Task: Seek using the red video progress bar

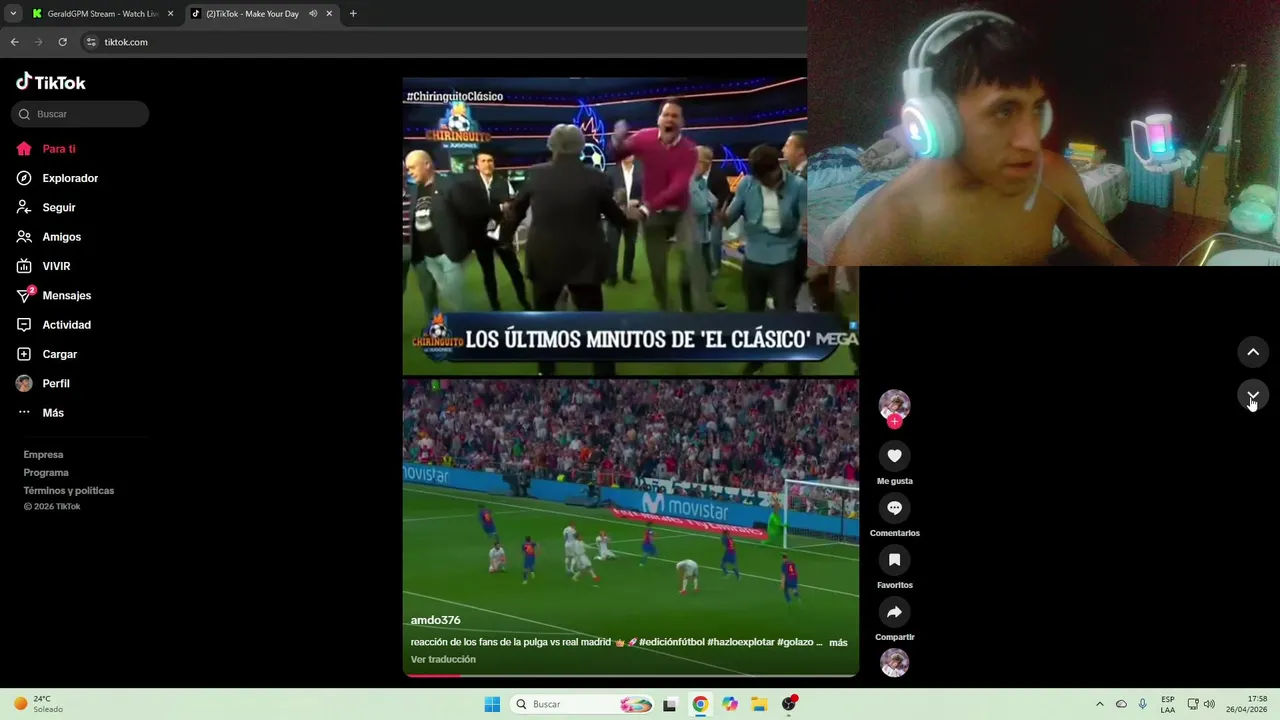Action: pos(630,675)
